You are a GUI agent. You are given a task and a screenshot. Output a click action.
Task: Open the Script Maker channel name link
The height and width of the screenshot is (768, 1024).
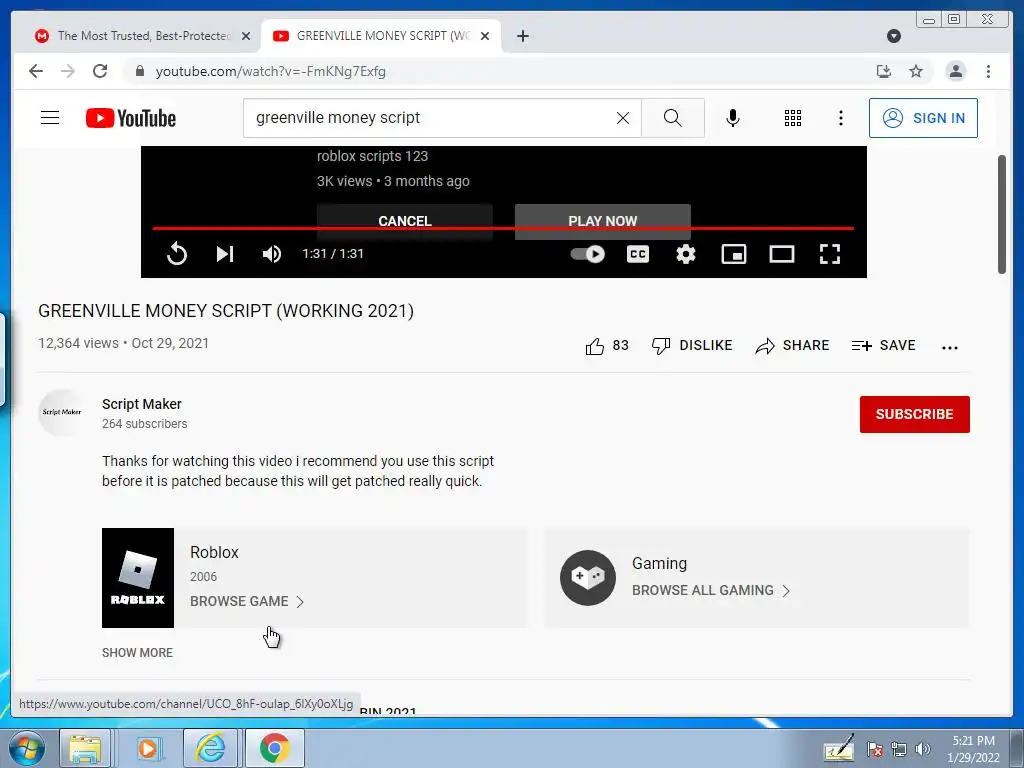142,404
